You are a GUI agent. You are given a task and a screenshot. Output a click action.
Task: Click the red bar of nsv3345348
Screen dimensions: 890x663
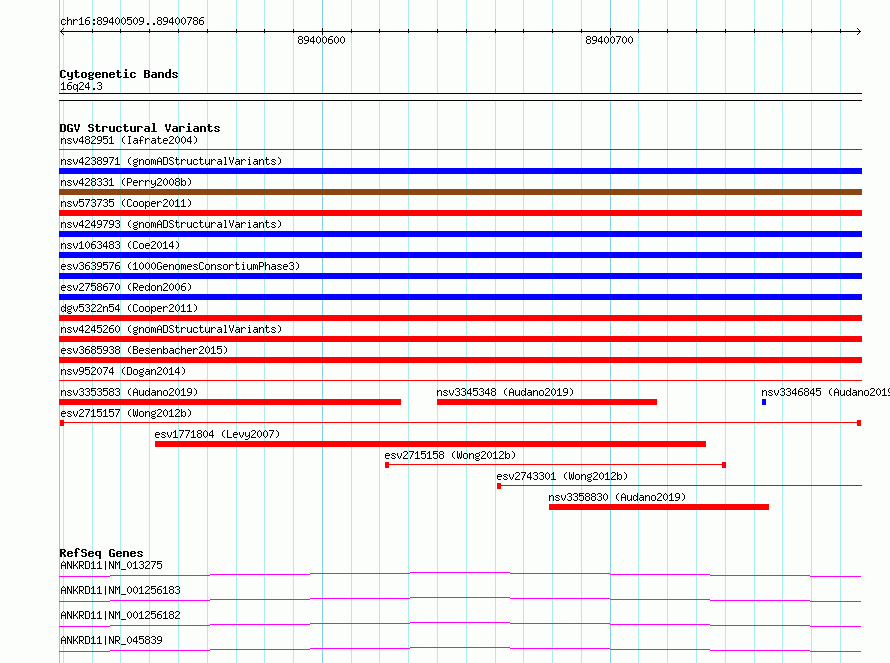[547, 402]
